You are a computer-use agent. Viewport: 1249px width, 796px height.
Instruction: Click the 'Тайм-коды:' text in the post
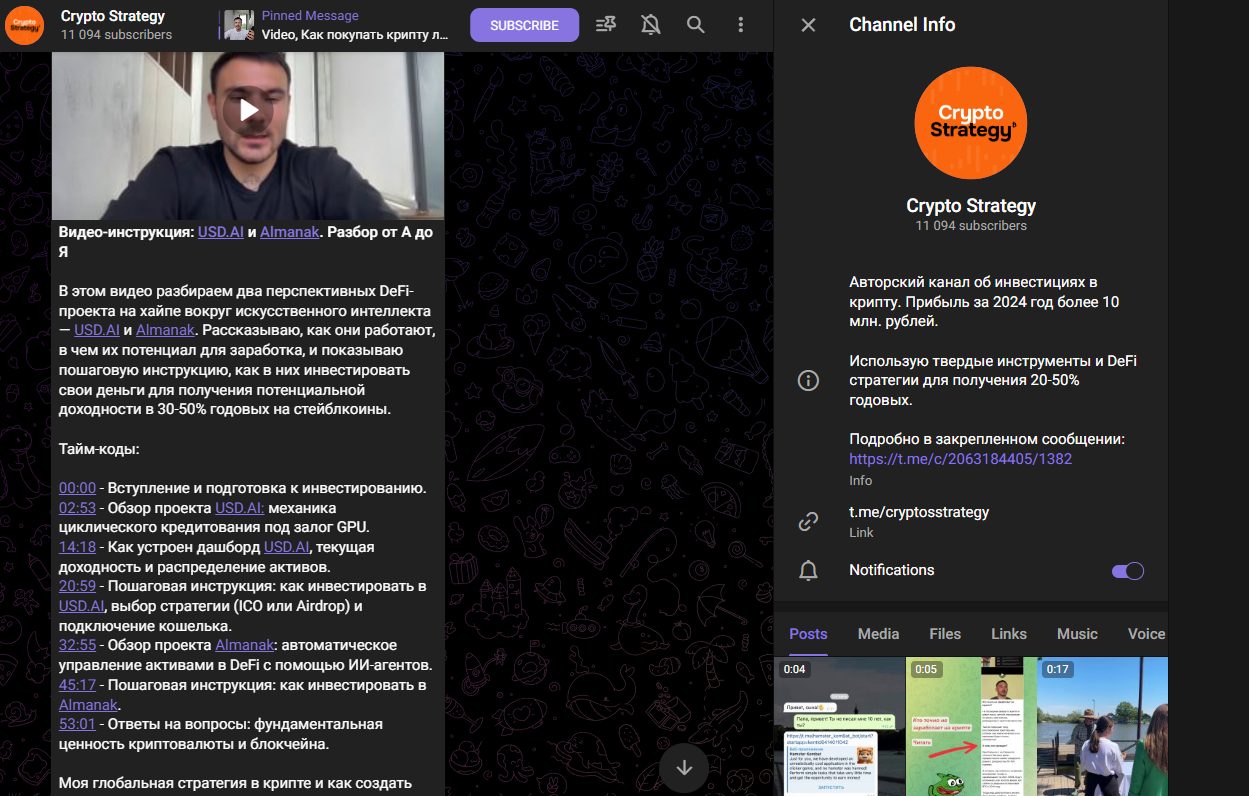[99, 449]
